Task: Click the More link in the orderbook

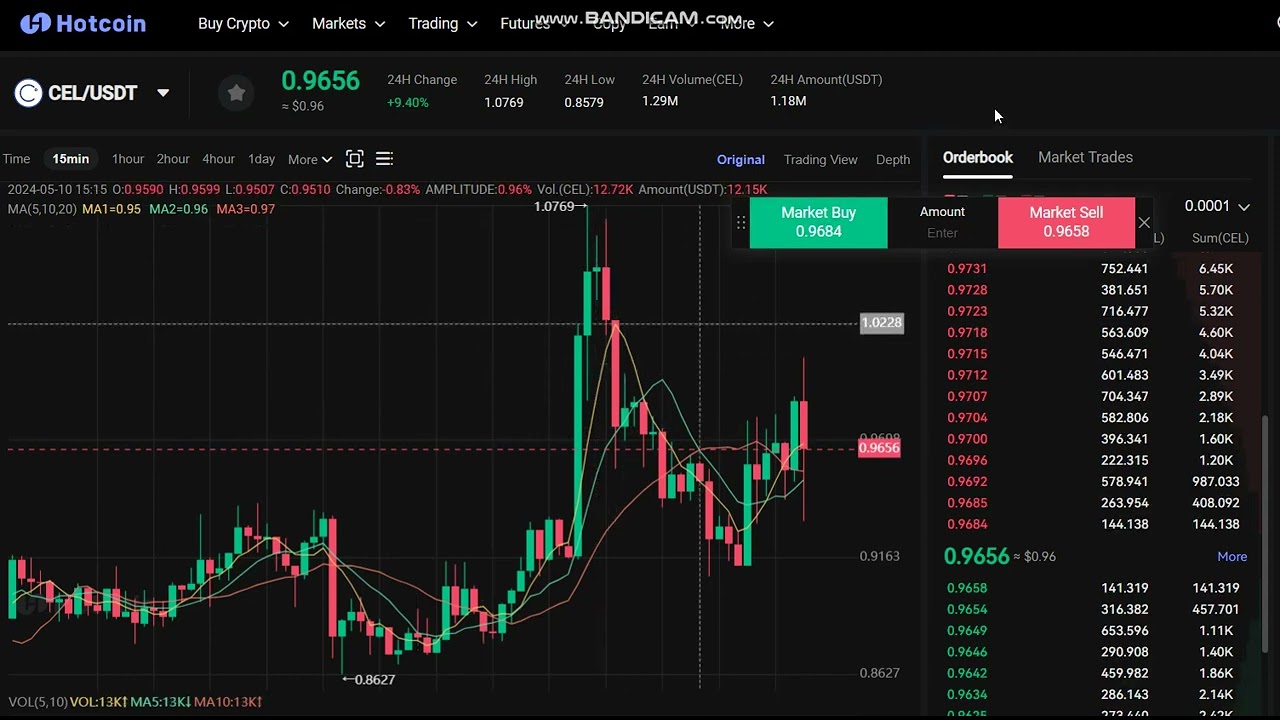Action: 1232,557
